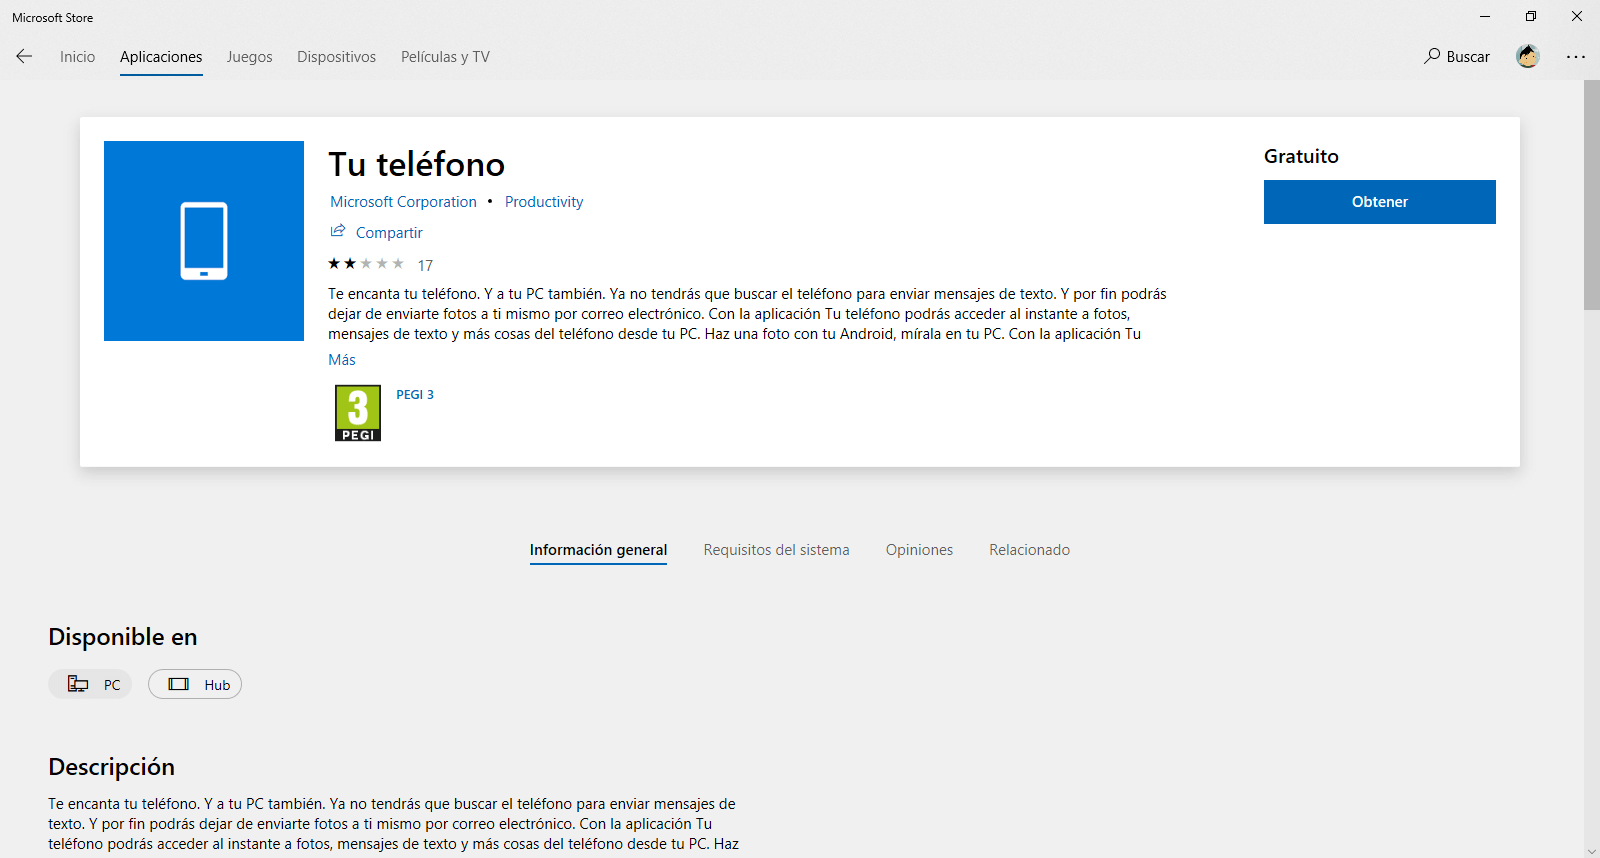
Task: Click the star rating display
Action: pyautogui.click(x=366, y=264)
